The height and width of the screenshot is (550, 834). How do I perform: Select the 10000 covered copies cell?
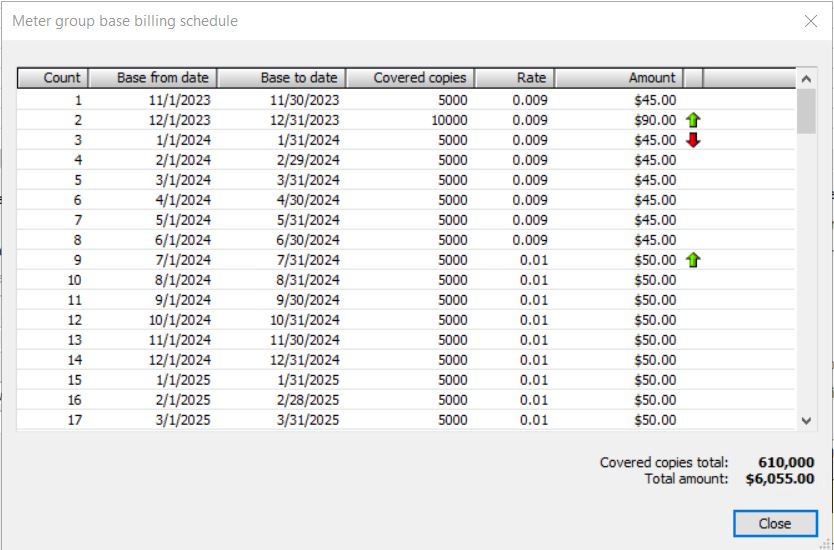(x=449, y=120)
